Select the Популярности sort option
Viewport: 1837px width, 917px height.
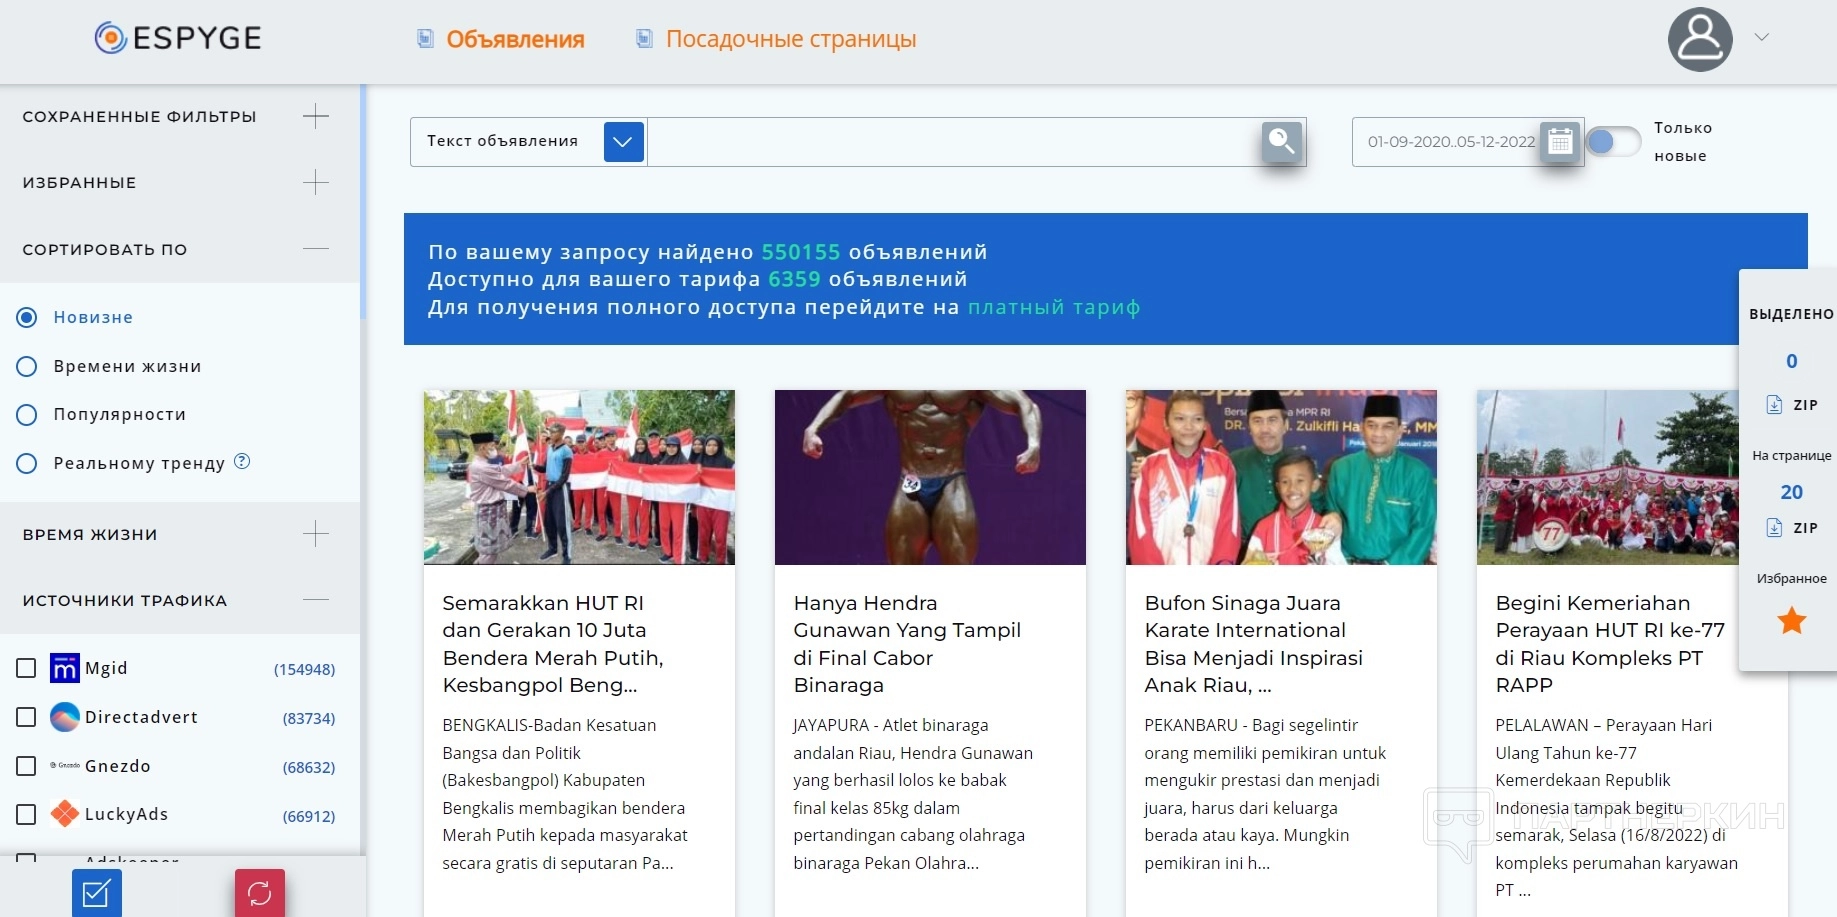pos(27,414)
